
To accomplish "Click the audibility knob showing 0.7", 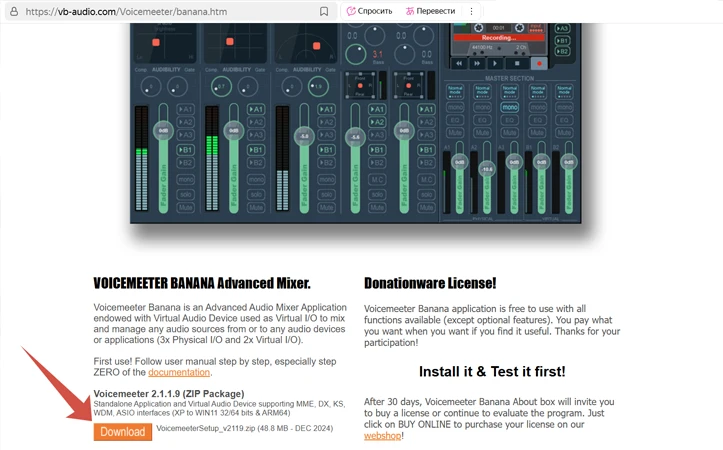I will click(221, 86).
